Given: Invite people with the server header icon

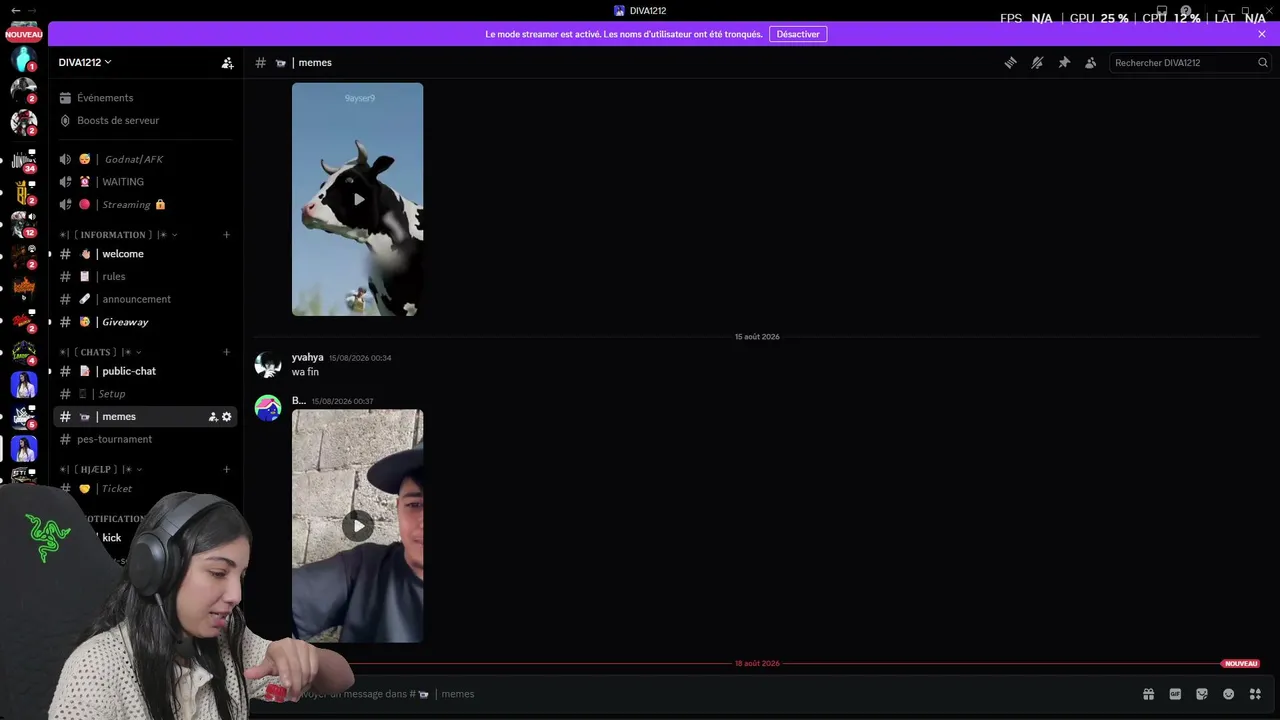Looking at the screenshot, I should (227, 62).
